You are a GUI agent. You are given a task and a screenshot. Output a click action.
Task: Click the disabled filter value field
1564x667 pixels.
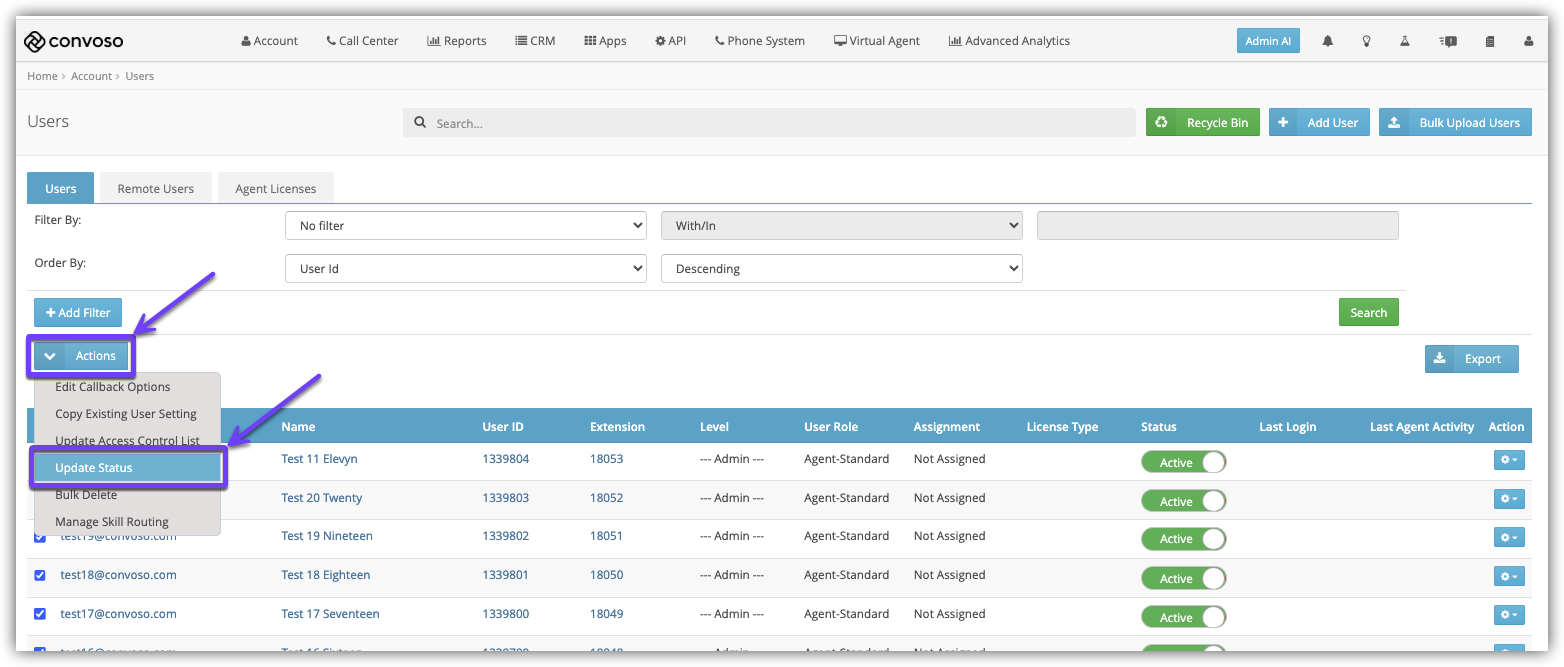point(1217,226)
